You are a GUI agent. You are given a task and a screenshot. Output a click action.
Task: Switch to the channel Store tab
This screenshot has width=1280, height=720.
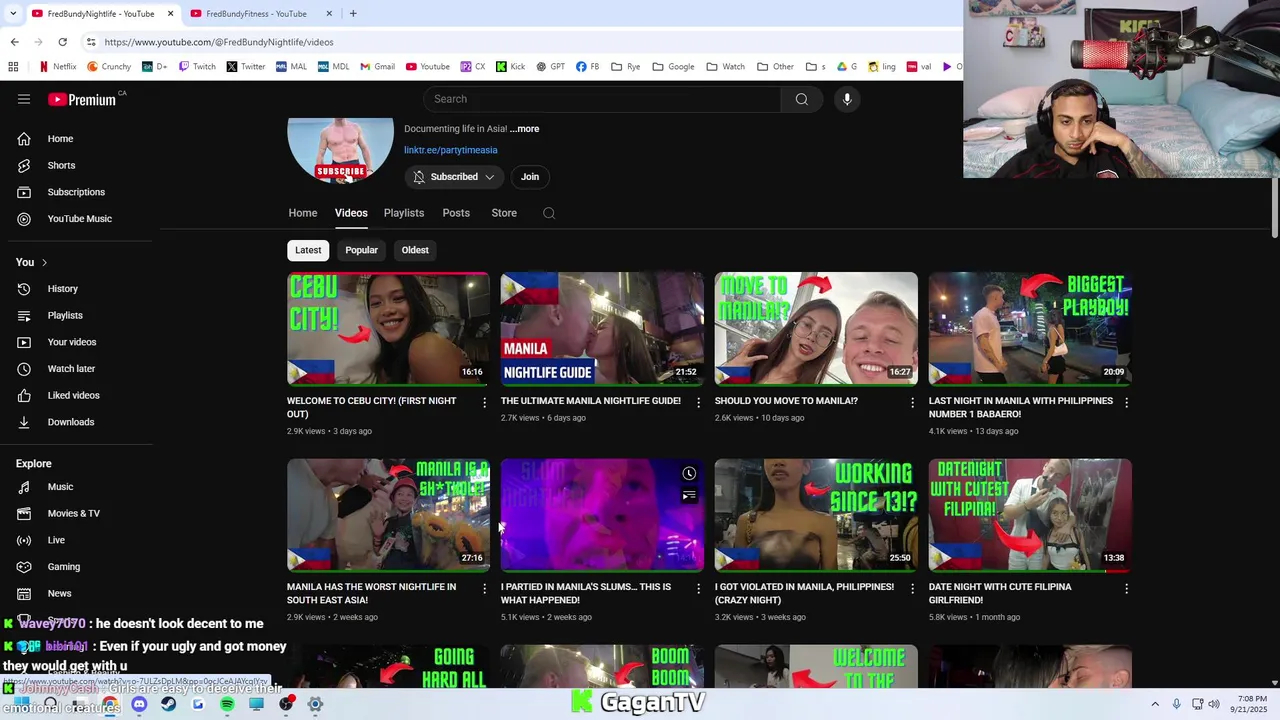(504, 213)
